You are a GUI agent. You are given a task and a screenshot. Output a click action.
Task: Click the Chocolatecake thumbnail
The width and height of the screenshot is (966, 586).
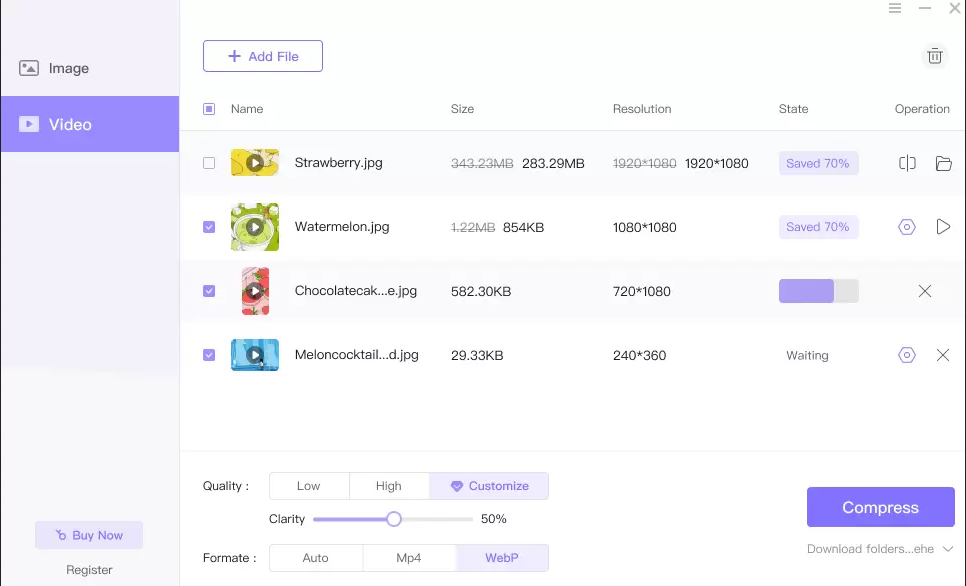click(x=255, y=291)
